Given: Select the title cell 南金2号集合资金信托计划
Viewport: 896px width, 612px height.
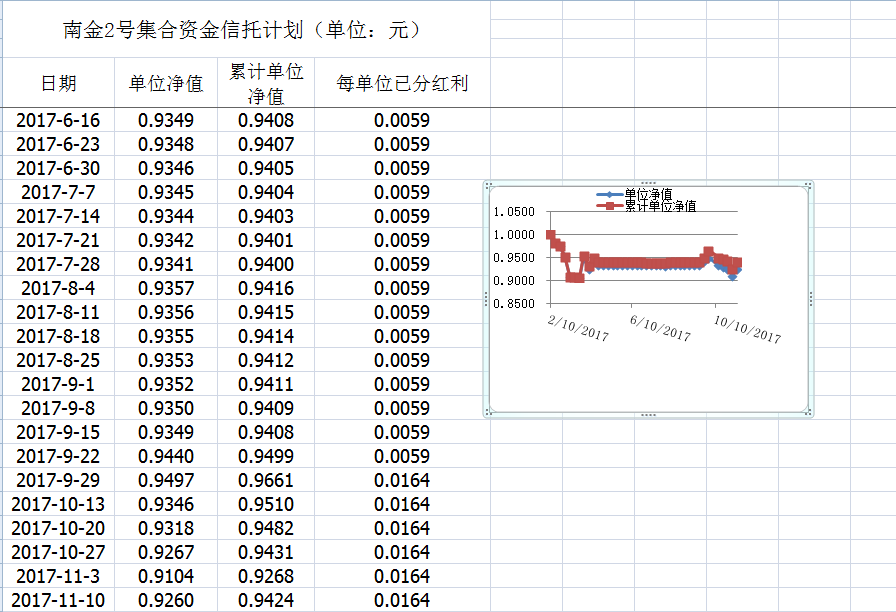Looking at the screenshot, I should click(244, 30).
